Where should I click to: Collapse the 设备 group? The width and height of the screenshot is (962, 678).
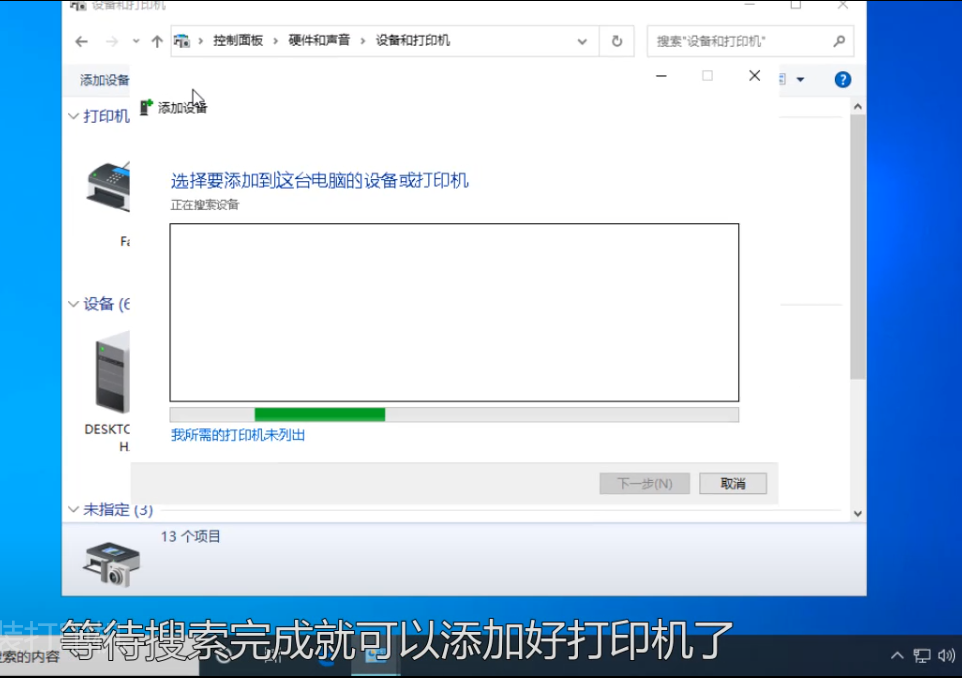74,304
